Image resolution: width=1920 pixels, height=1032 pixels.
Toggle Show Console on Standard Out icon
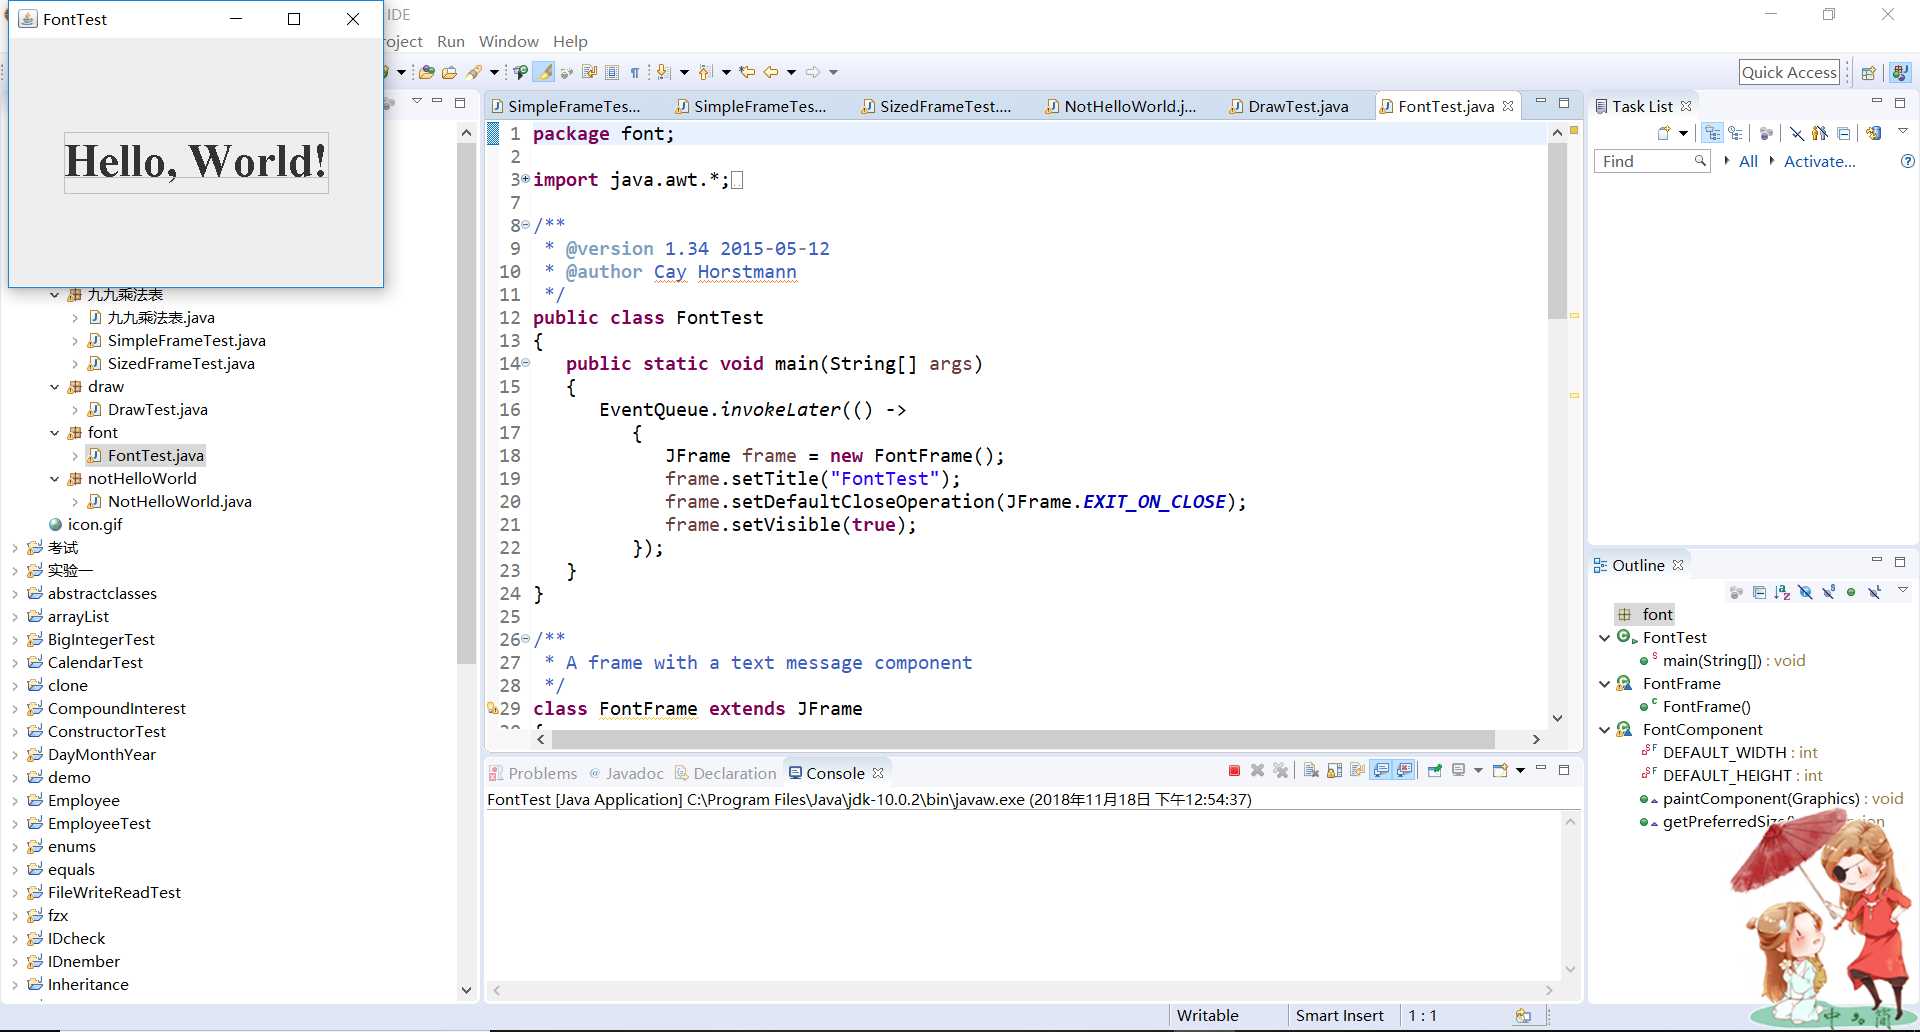point(1381,770)
